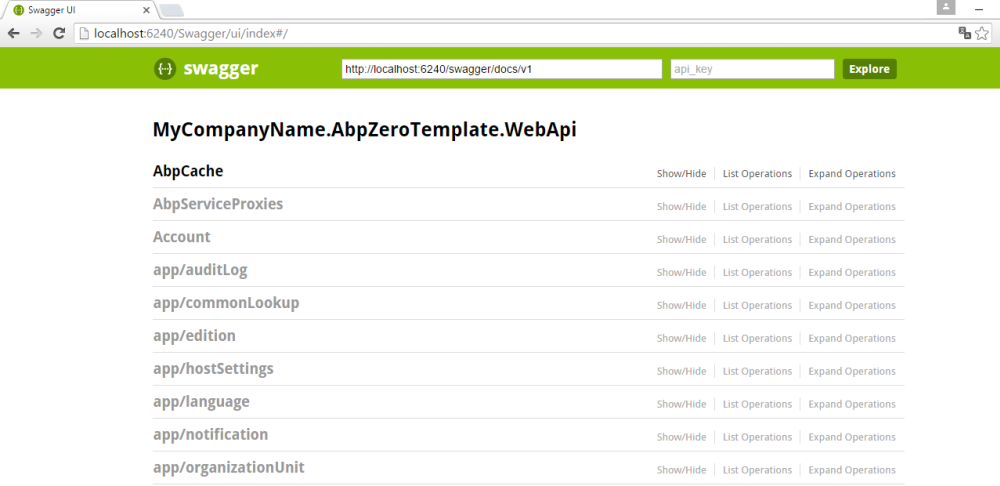Expand Operations for app/hostSettings
Screen dimensions: 1000x486
(x=852, y=371)
